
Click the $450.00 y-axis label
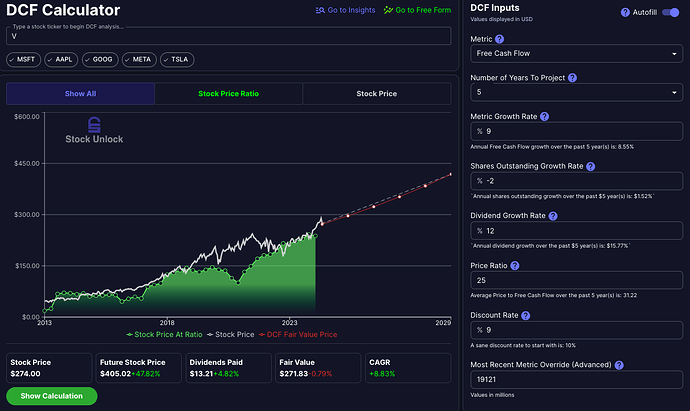(27, 164)
